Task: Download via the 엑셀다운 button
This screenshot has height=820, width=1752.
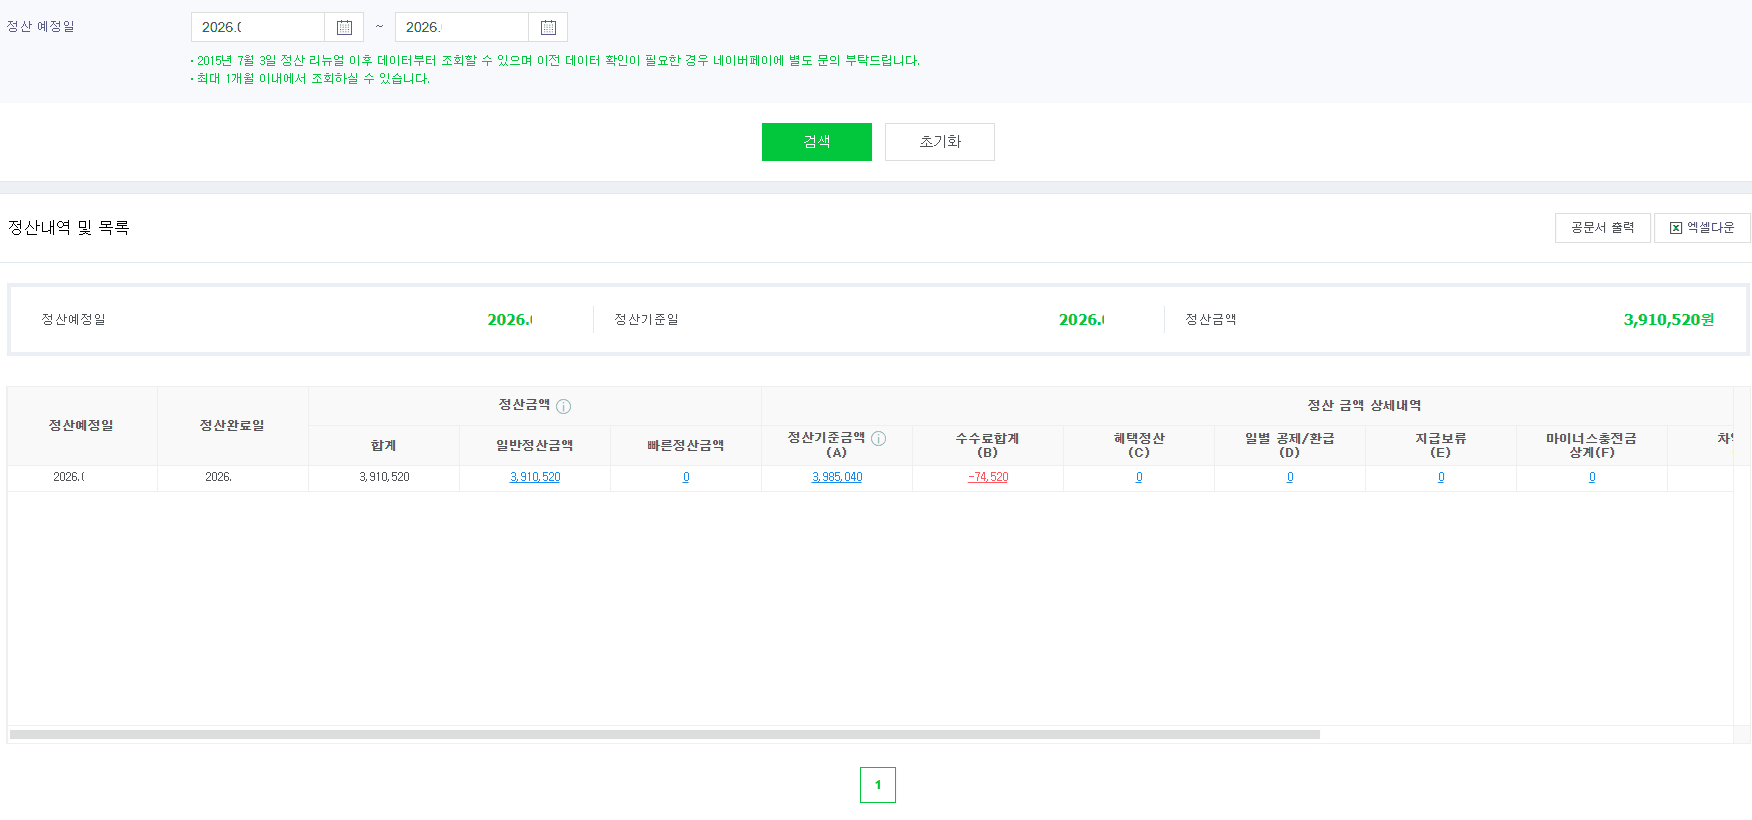Action: coord(1702,228)
